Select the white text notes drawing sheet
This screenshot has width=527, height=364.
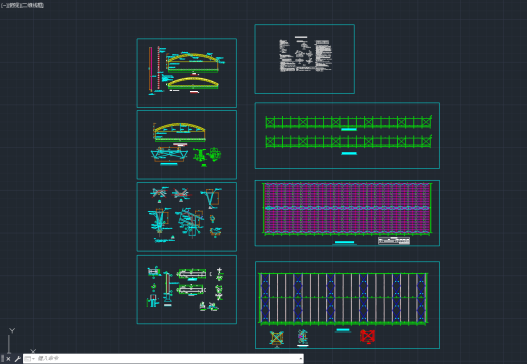click(305, 59)
